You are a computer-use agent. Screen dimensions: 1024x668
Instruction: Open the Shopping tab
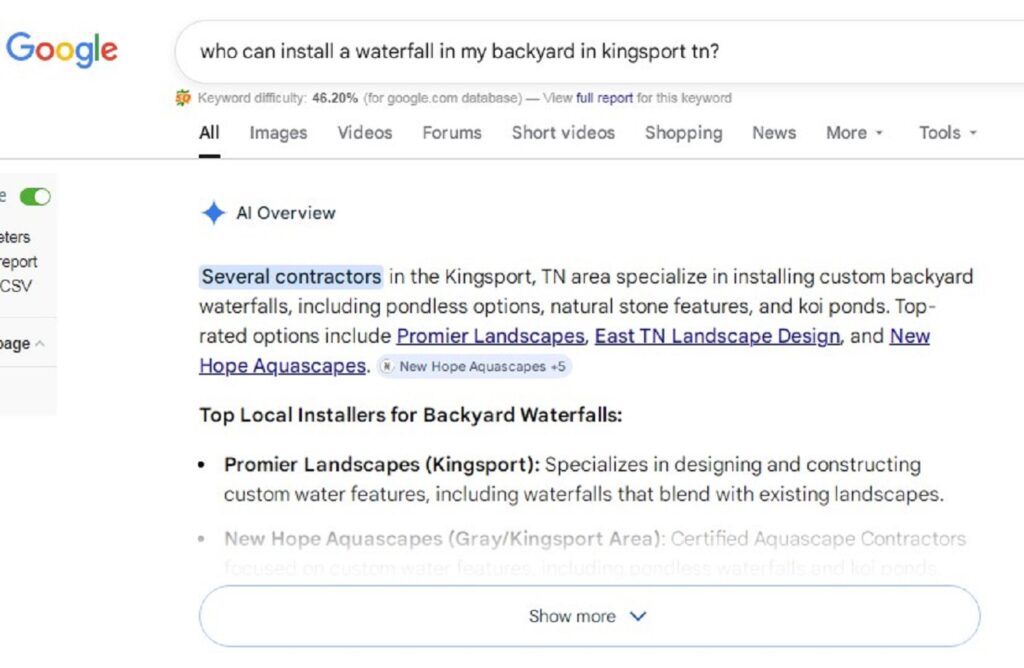click(683, 133)
